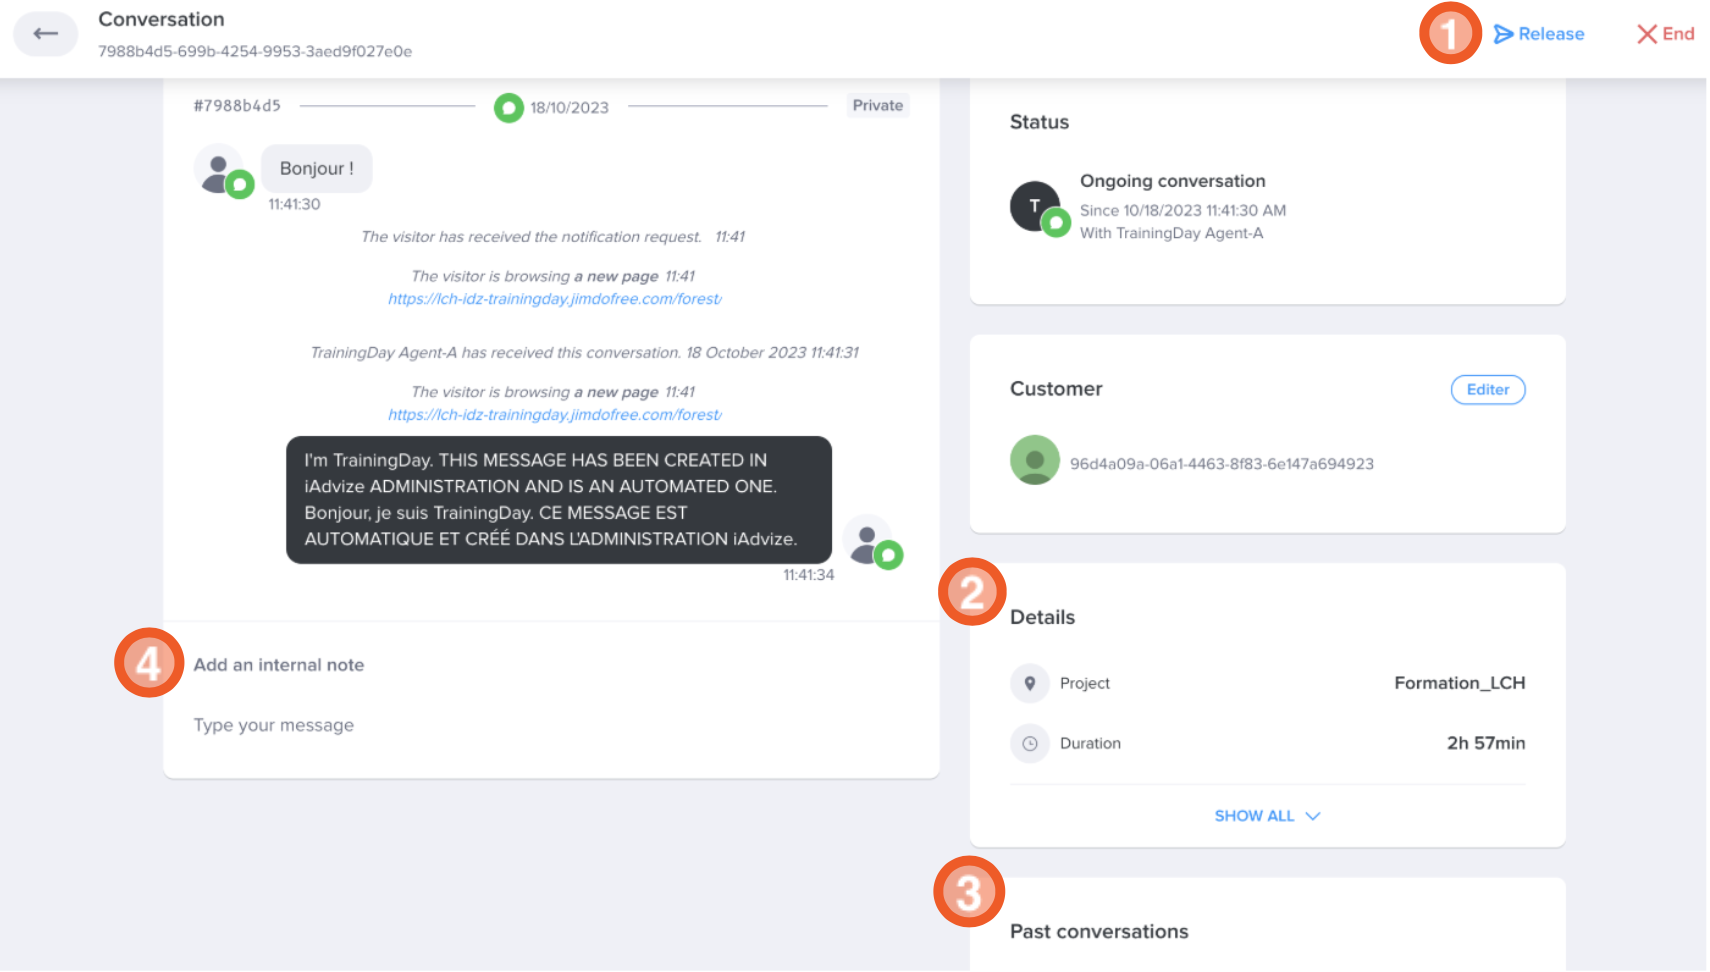Viewport: 1710px width, 972px height.
Task: Click the Past conversations heading
Action: point(1099,932)
